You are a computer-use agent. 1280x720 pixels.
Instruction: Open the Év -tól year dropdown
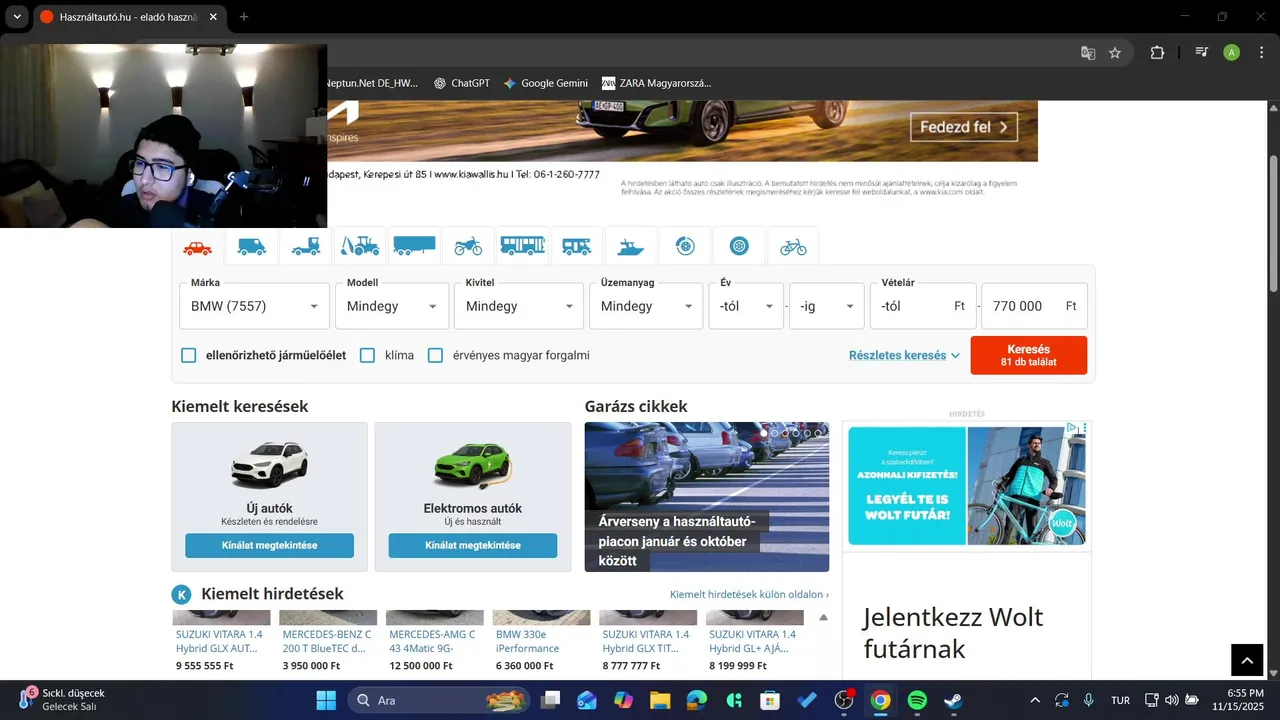pyautogui.click(x=746, y=306)
